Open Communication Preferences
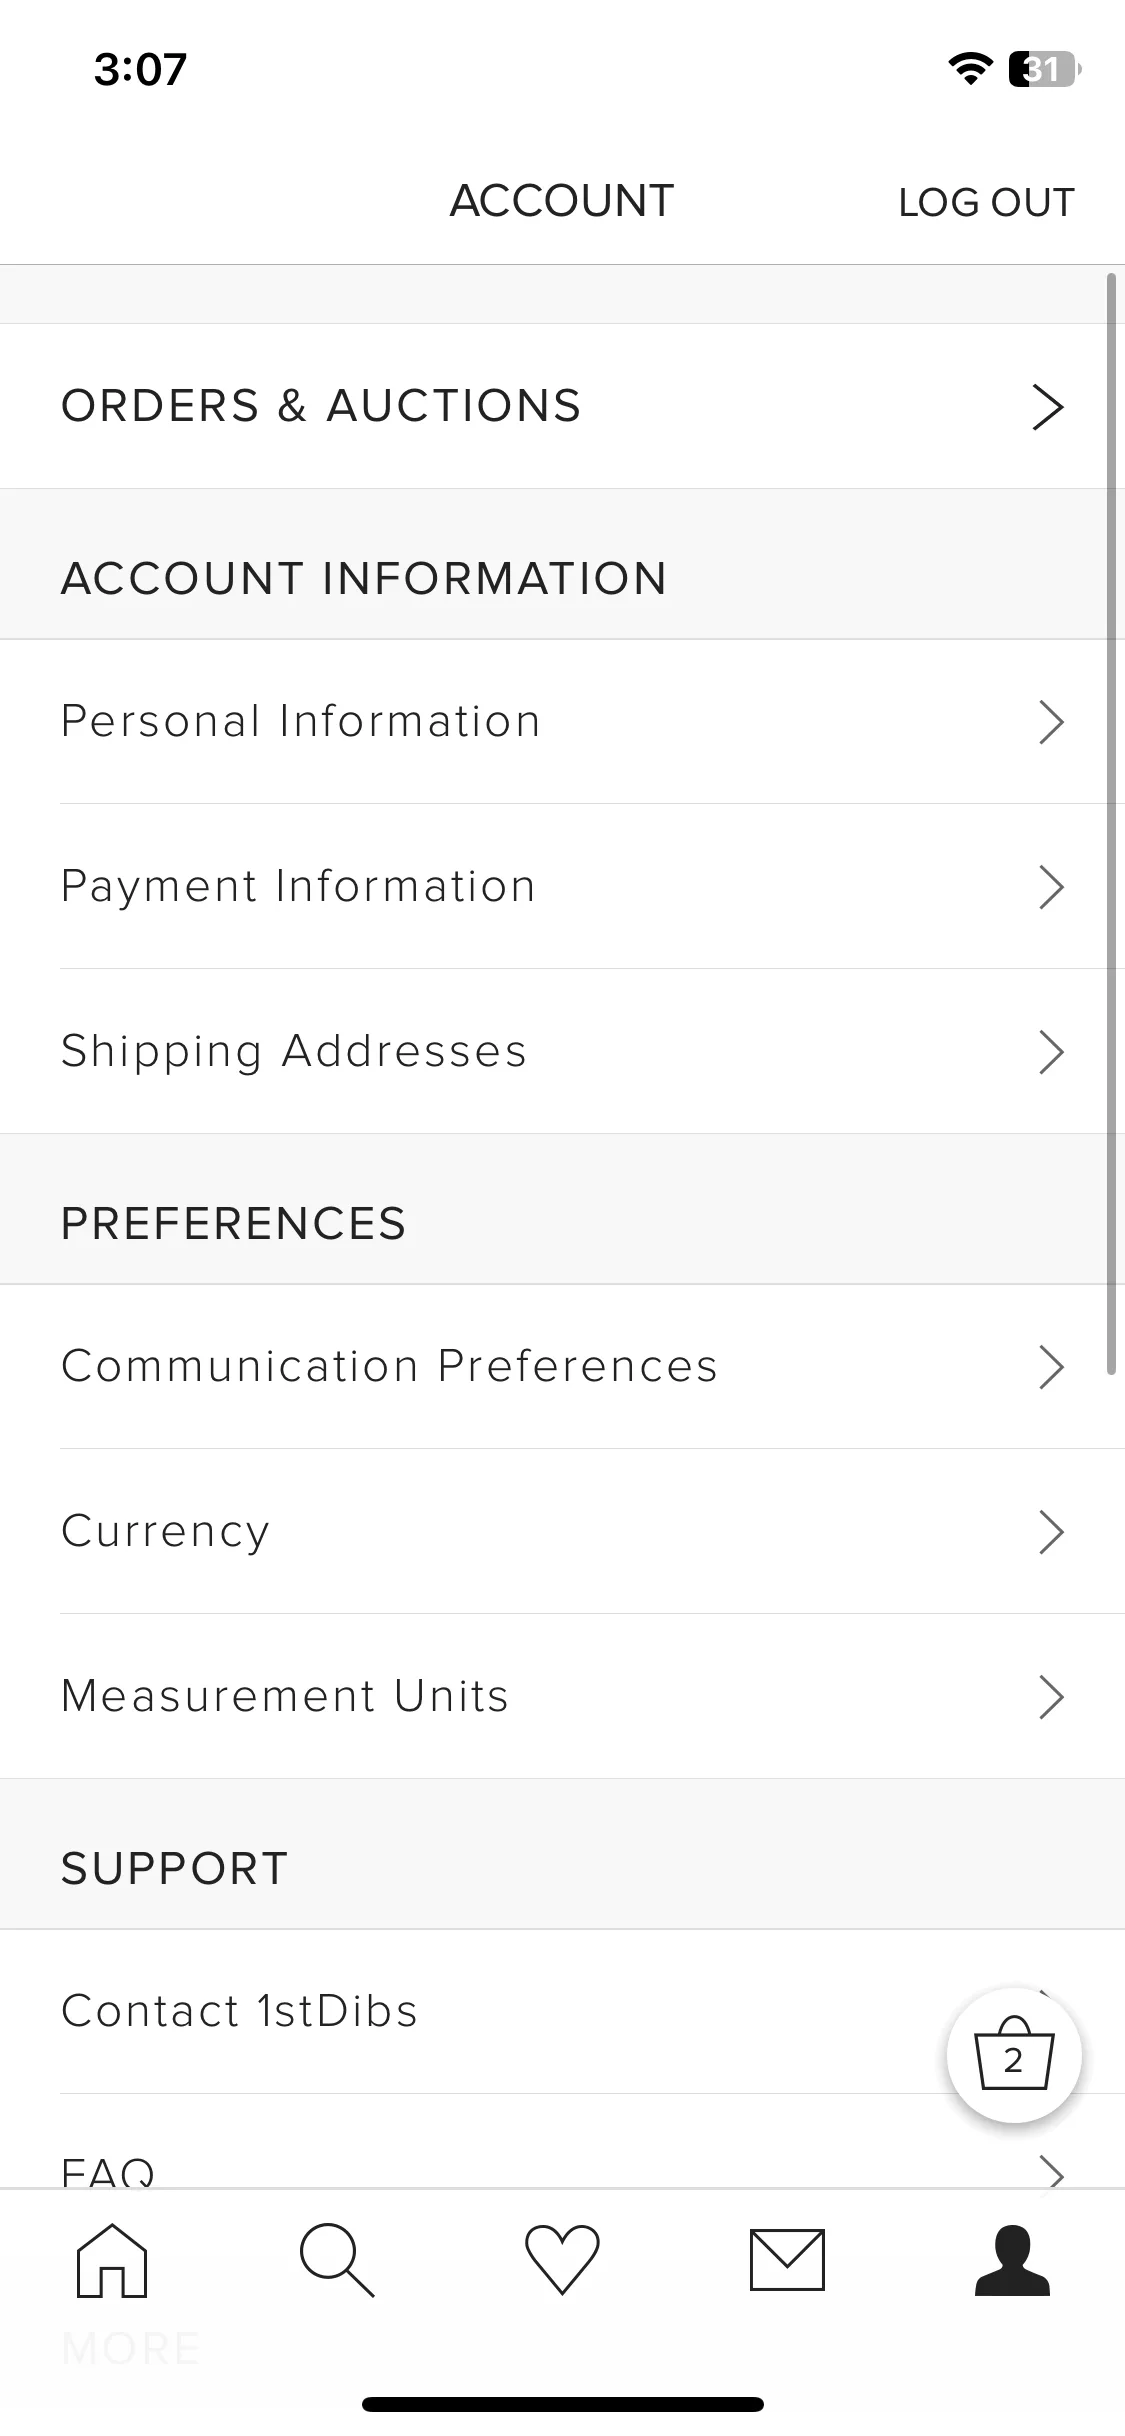 click(x=562, y=1366)
